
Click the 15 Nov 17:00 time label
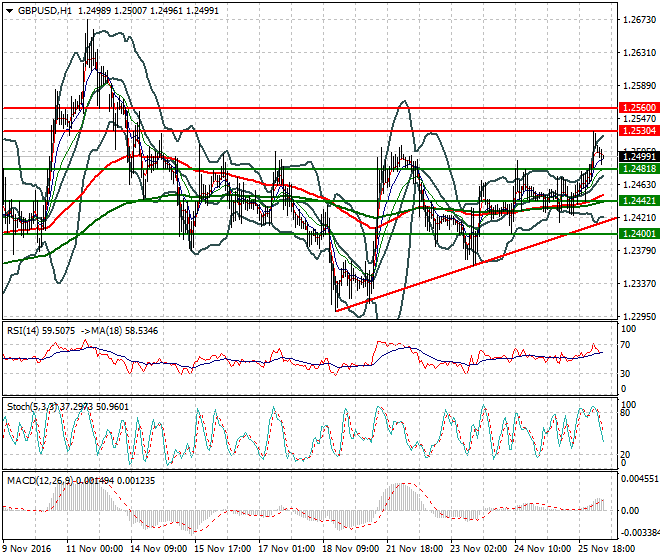pyautogui.click(x=223, y=549)
